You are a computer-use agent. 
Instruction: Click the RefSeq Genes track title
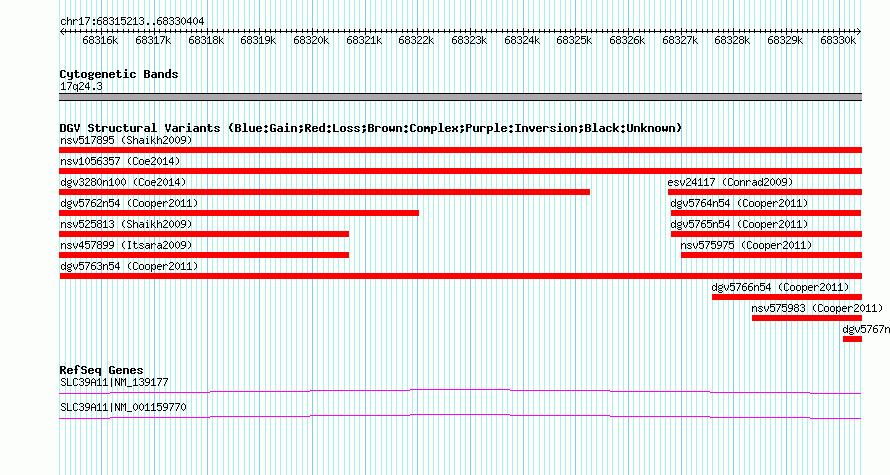102,370
